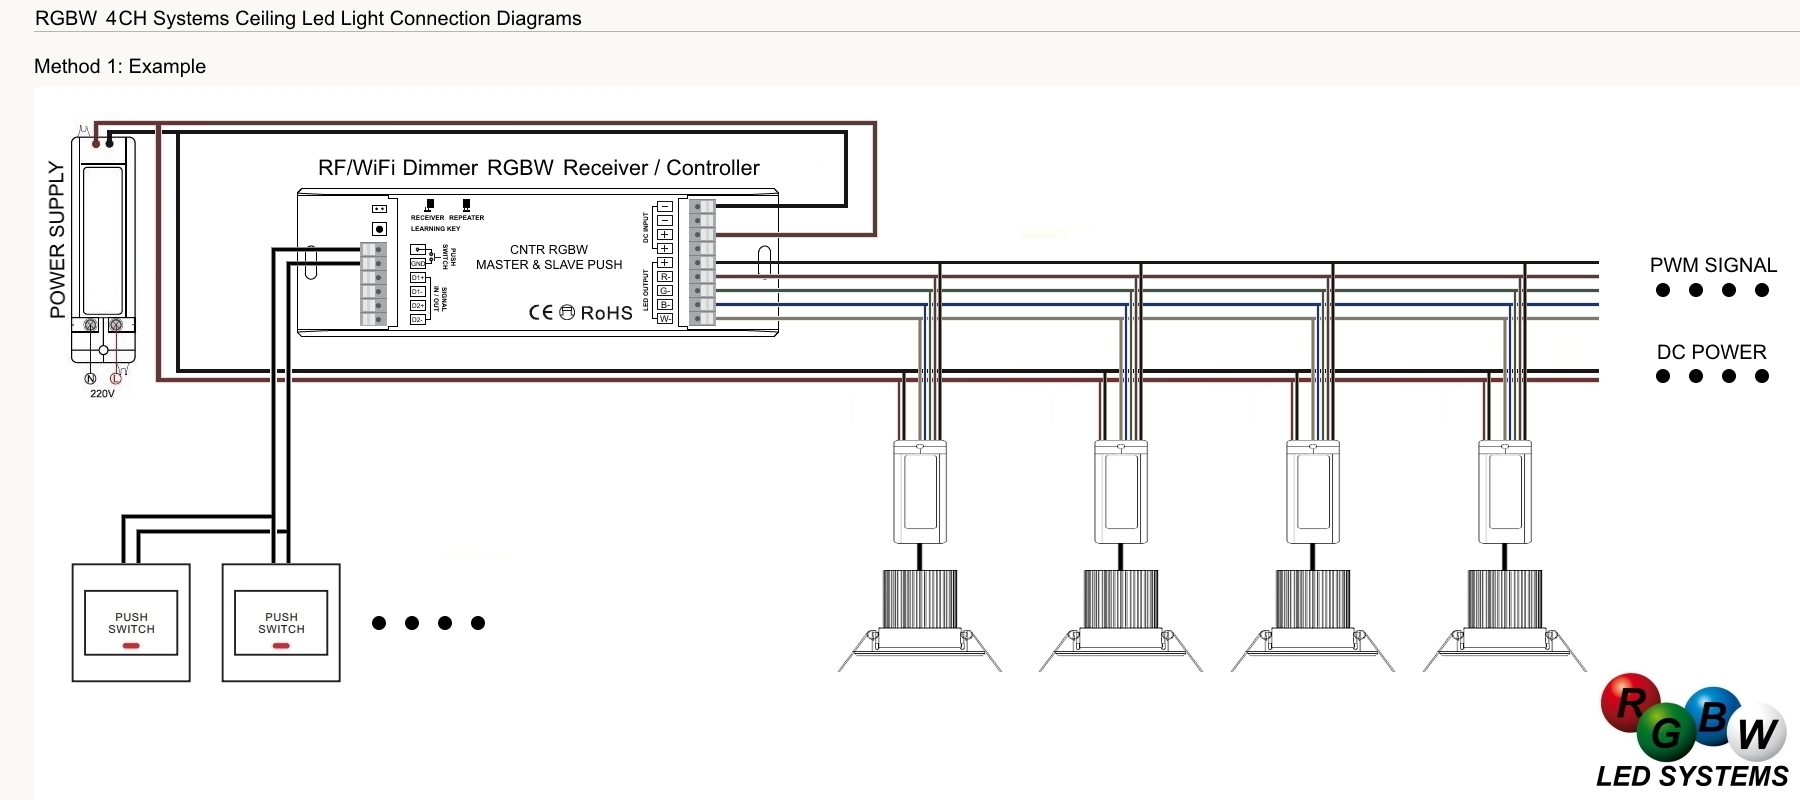Toggle the Receiver mode switch
Screen dimensions: 1800x800
(x=429, y=205)
